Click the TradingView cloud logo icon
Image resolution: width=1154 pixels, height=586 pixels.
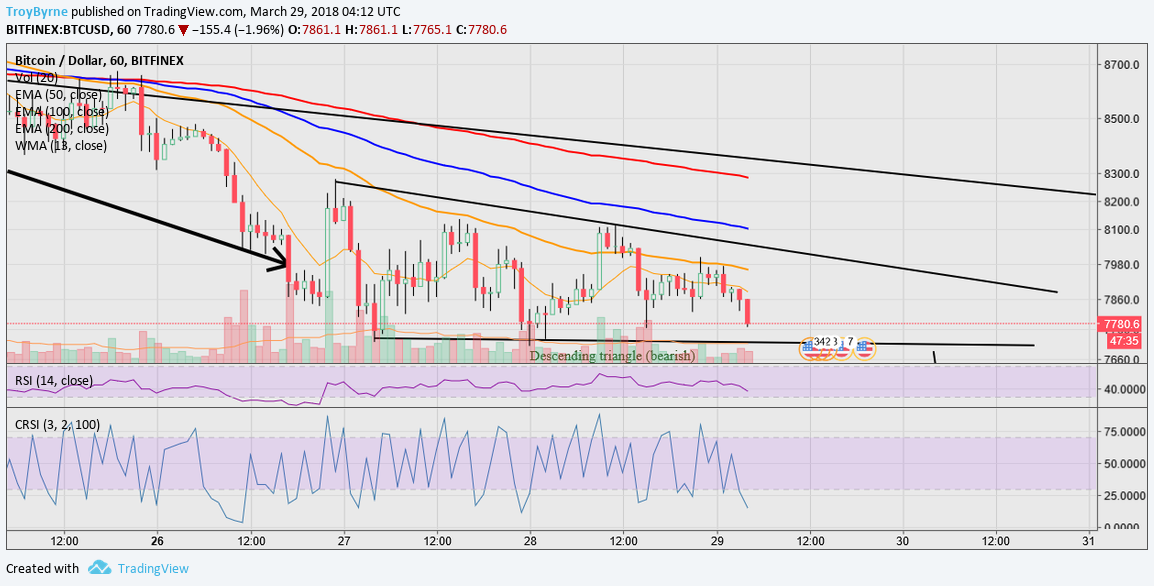99,568
